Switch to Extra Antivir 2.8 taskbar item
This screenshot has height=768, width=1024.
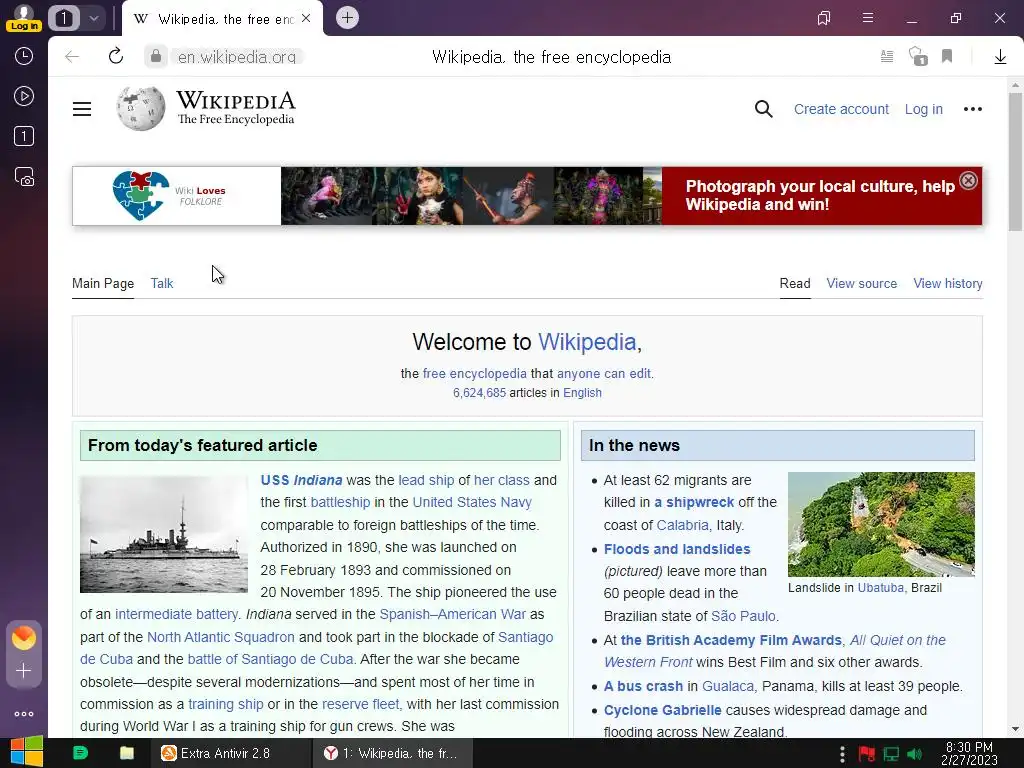(x=229, y=753)
